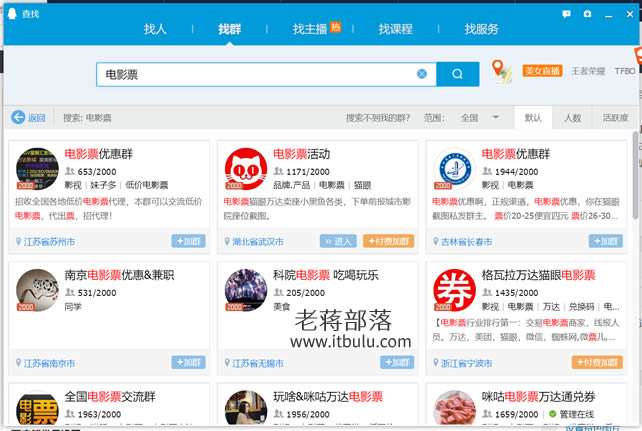Switch to the 找主播 tab

point(310,29)
